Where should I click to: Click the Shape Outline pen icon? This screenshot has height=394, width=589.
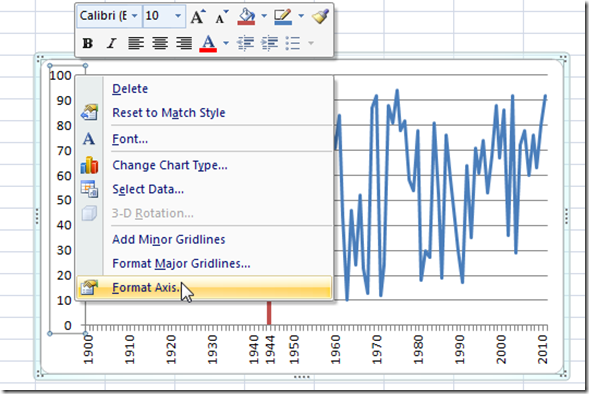click(x=283, y=17)
